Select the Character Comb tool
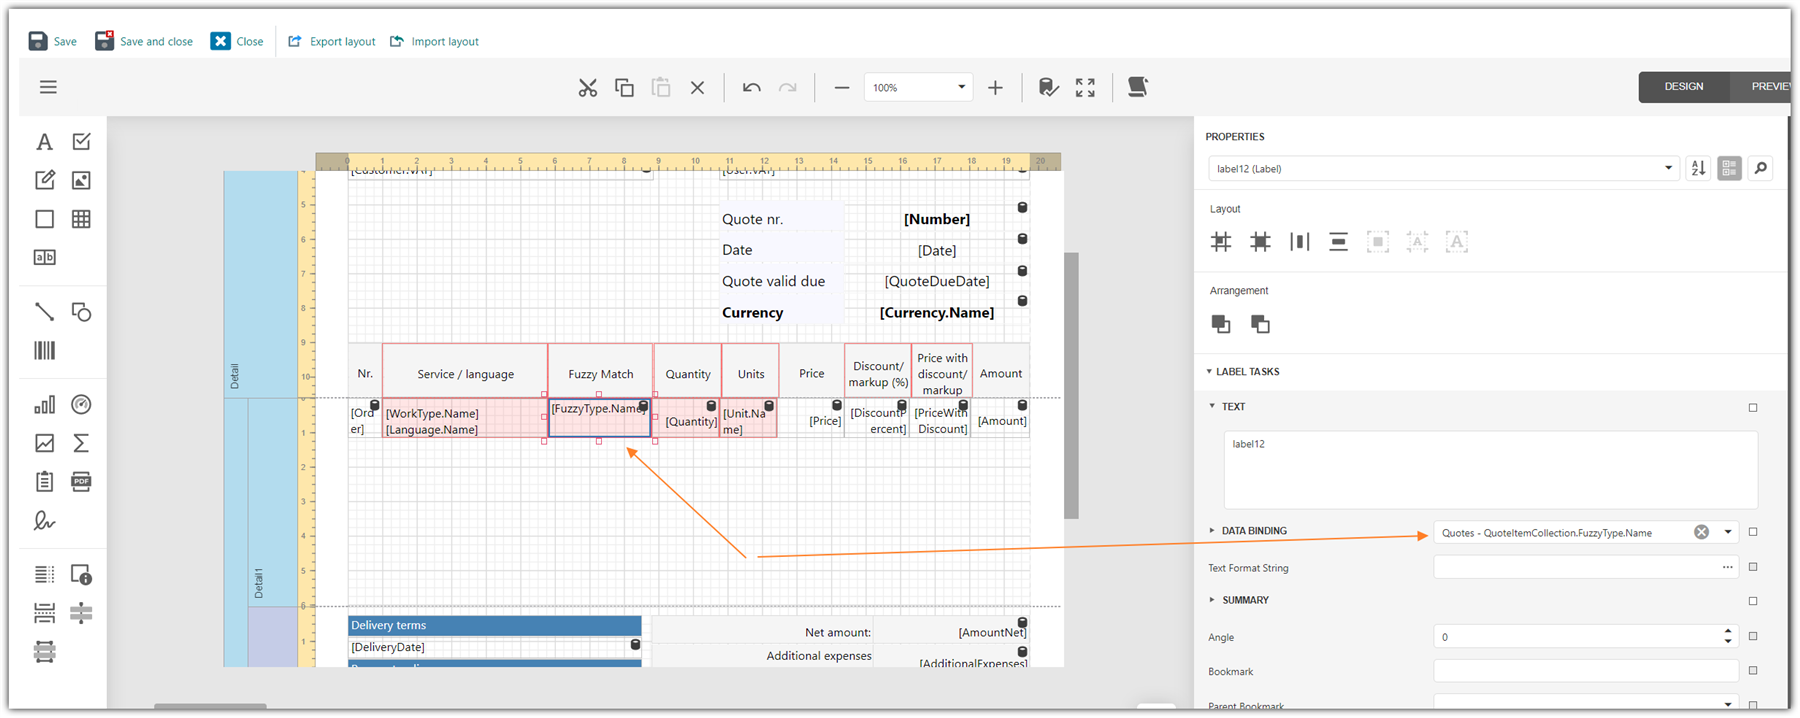Image resolution: width=1800 pixels, height=718 pixels. pos(44,257)
